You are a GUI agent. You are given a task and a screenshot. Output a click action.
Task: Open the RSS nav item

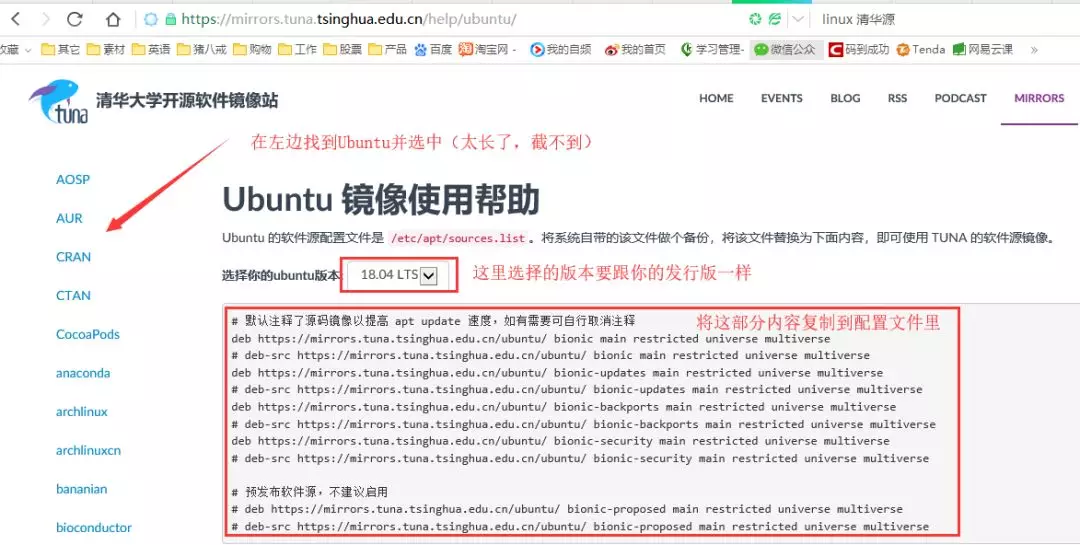point(897,99)
